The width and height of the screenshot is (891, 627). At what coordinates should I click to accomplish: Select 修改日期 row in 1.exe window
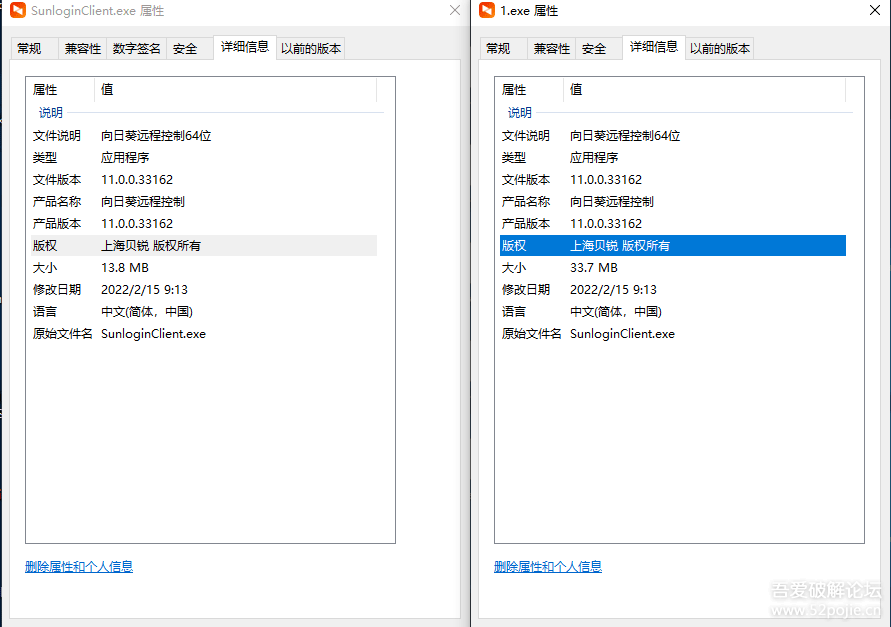pos(673,290)
